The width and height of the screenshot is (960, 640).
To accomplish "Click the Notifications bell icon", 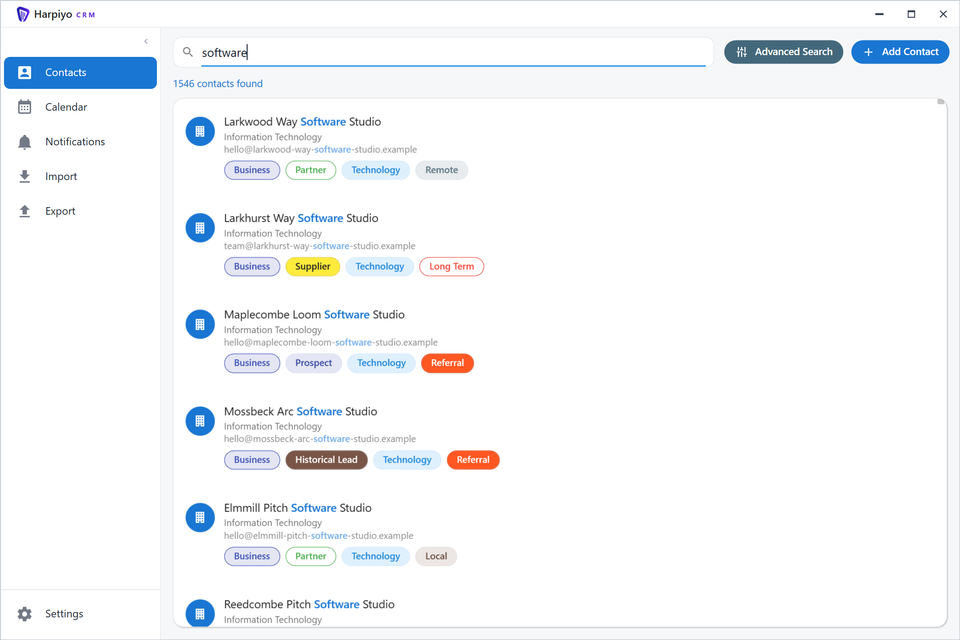I will pos(24,142).
